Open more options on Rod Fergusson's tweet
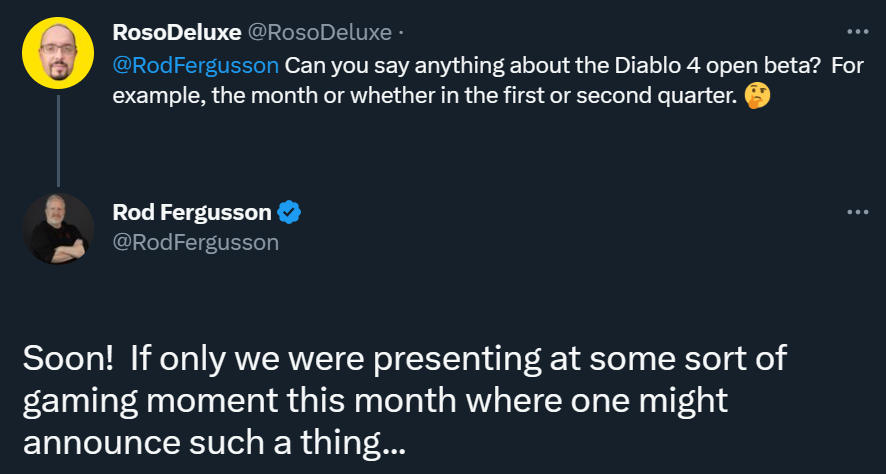Image resolution: width=886 pixels, height=474 pixels. click(x=857, y=212)
